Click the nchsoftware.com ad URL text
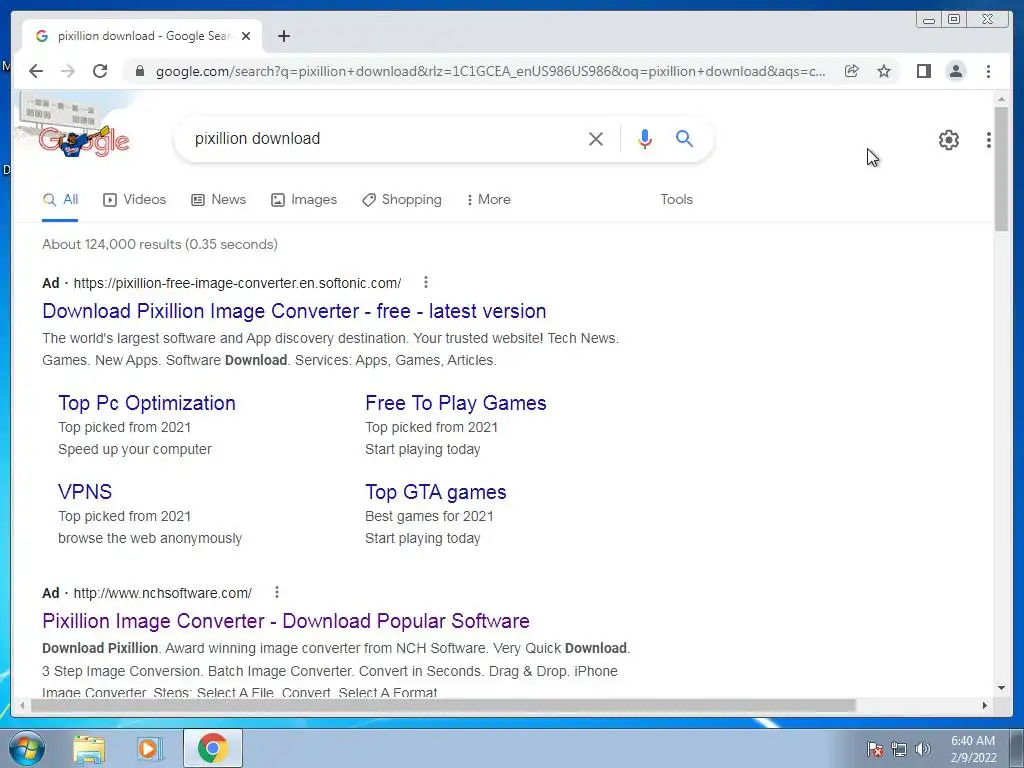Viewport: 1024px width, 768px height. pos(163,593)
